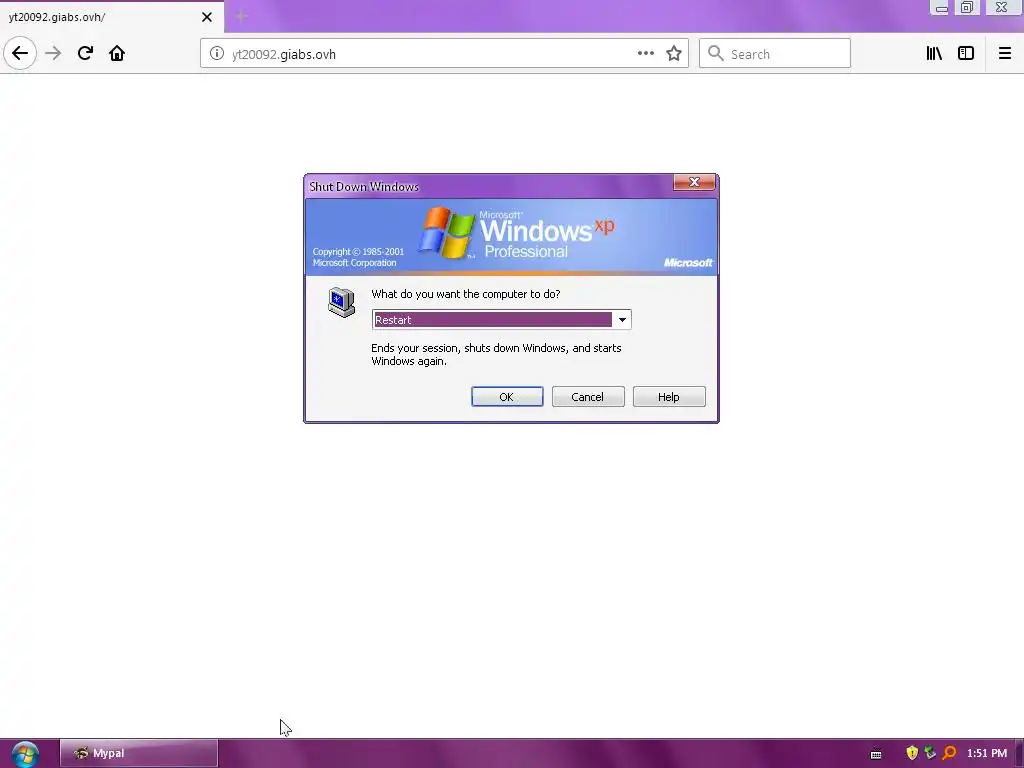Click the yellow security shield tray icon
Viewport: 1024px width, 768px height.
(912, 753)
